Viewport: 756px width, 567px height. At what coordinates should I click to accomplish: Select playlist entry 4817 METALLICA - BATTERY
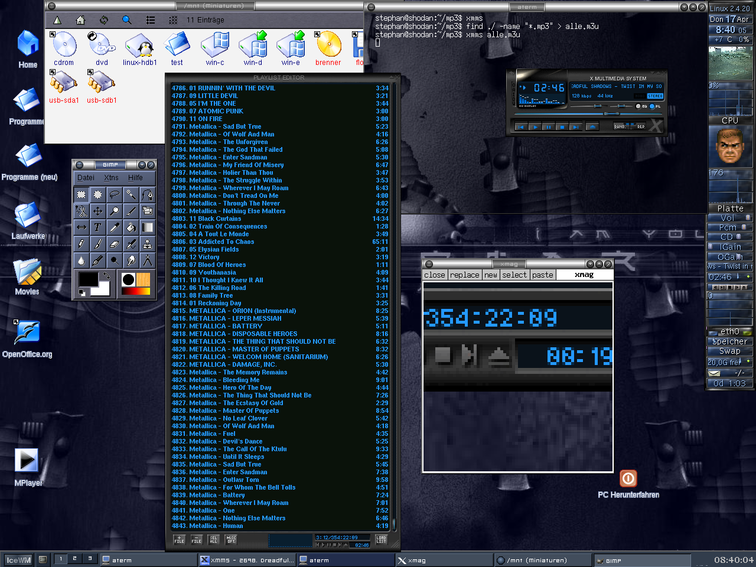pos(280,326)
